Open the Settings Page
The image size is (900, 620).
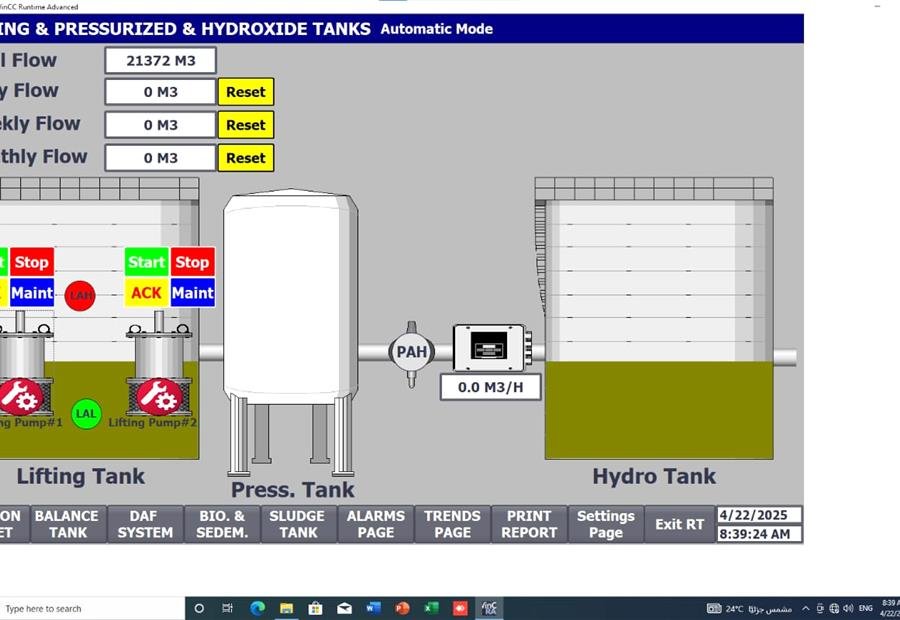click(x=606, y=524)
